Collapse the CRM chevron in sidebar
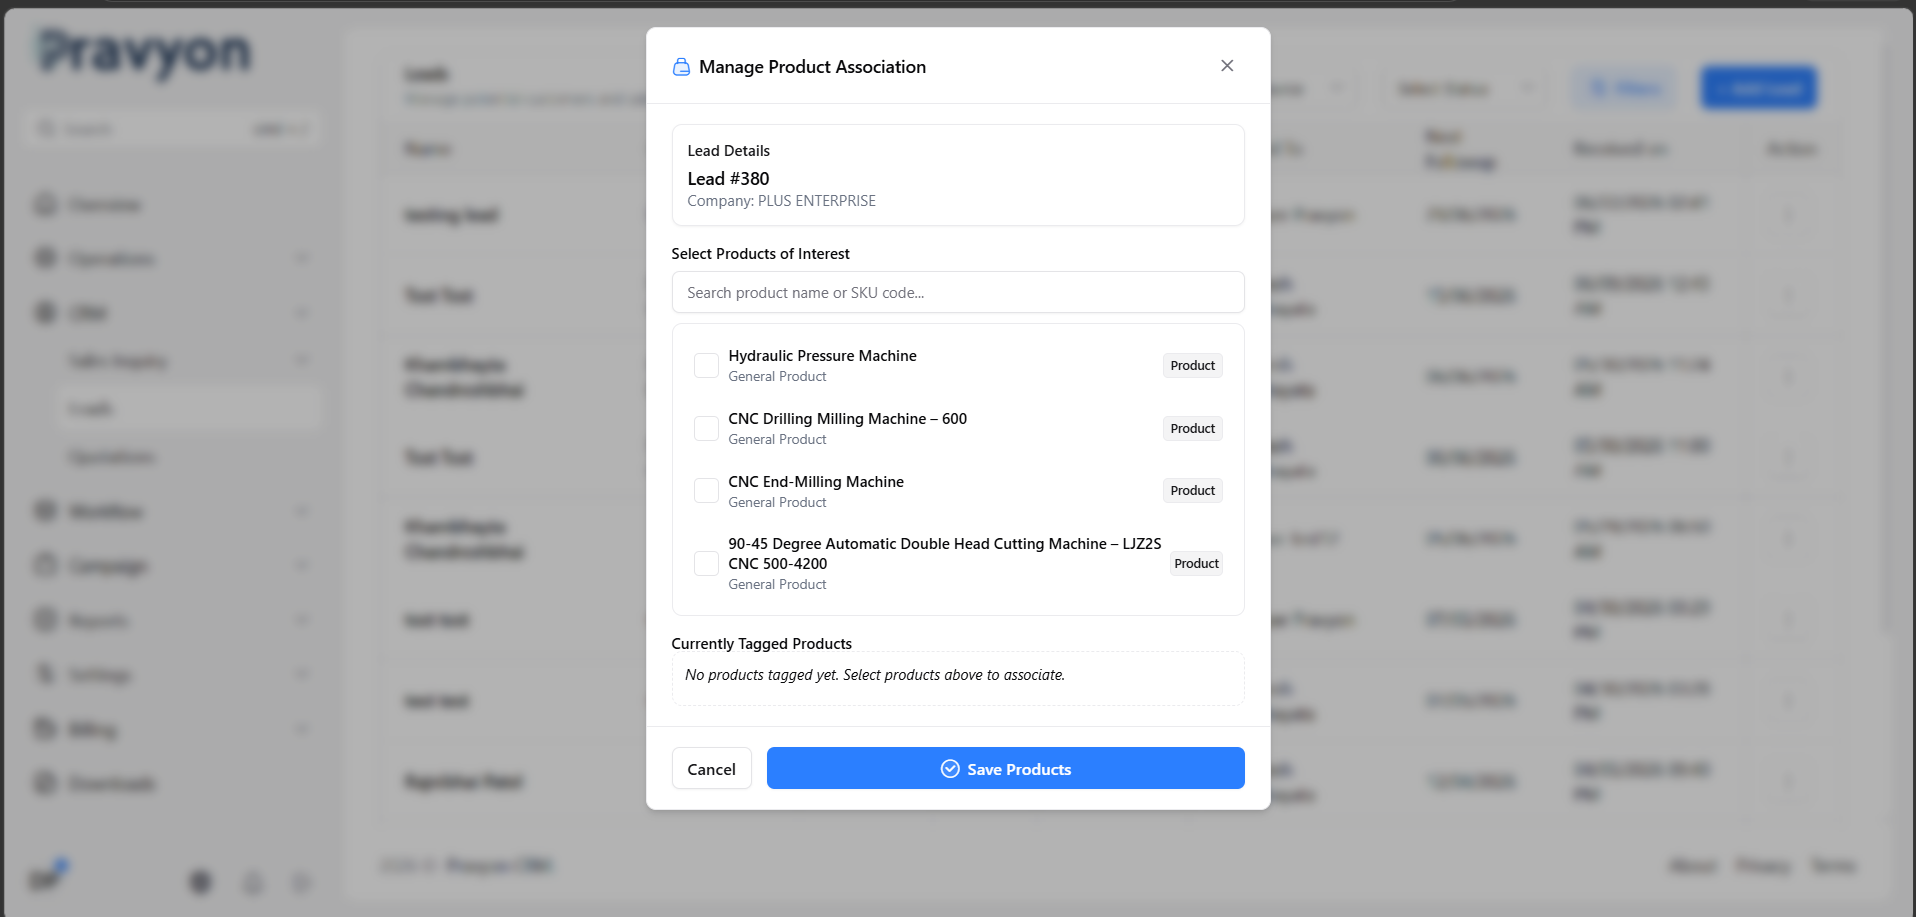This screenshot has width=1916, height=917. point(302,313)
